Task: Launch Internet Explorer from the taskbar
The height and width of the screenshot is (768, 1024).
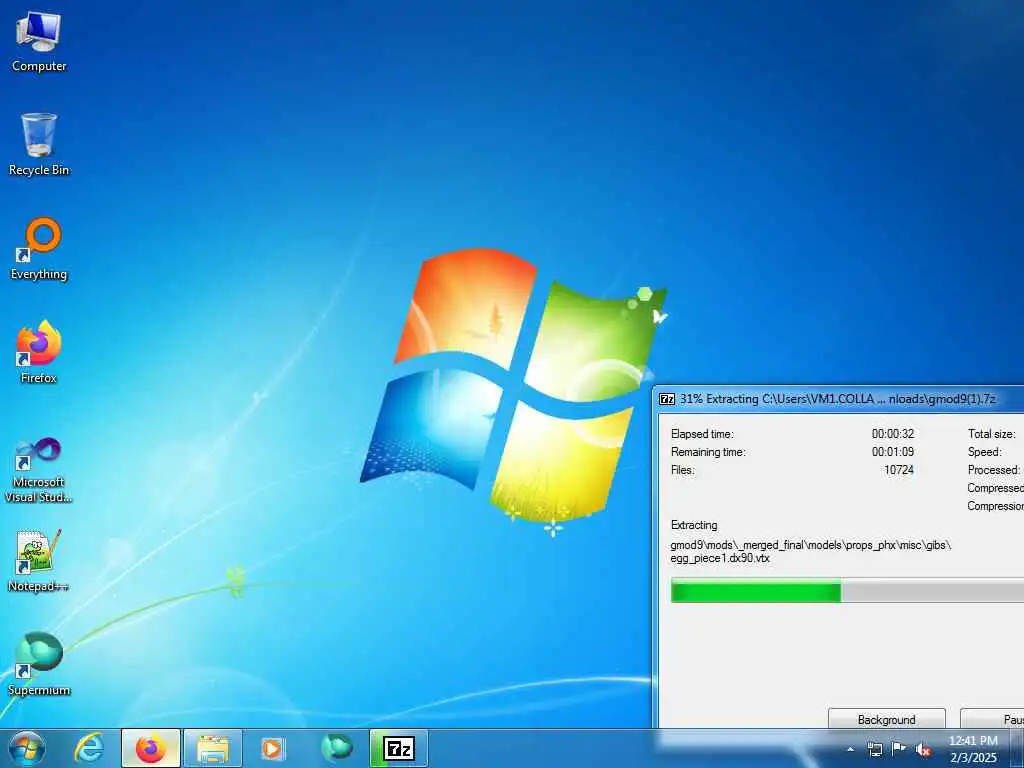Action: tap(89, 748)
